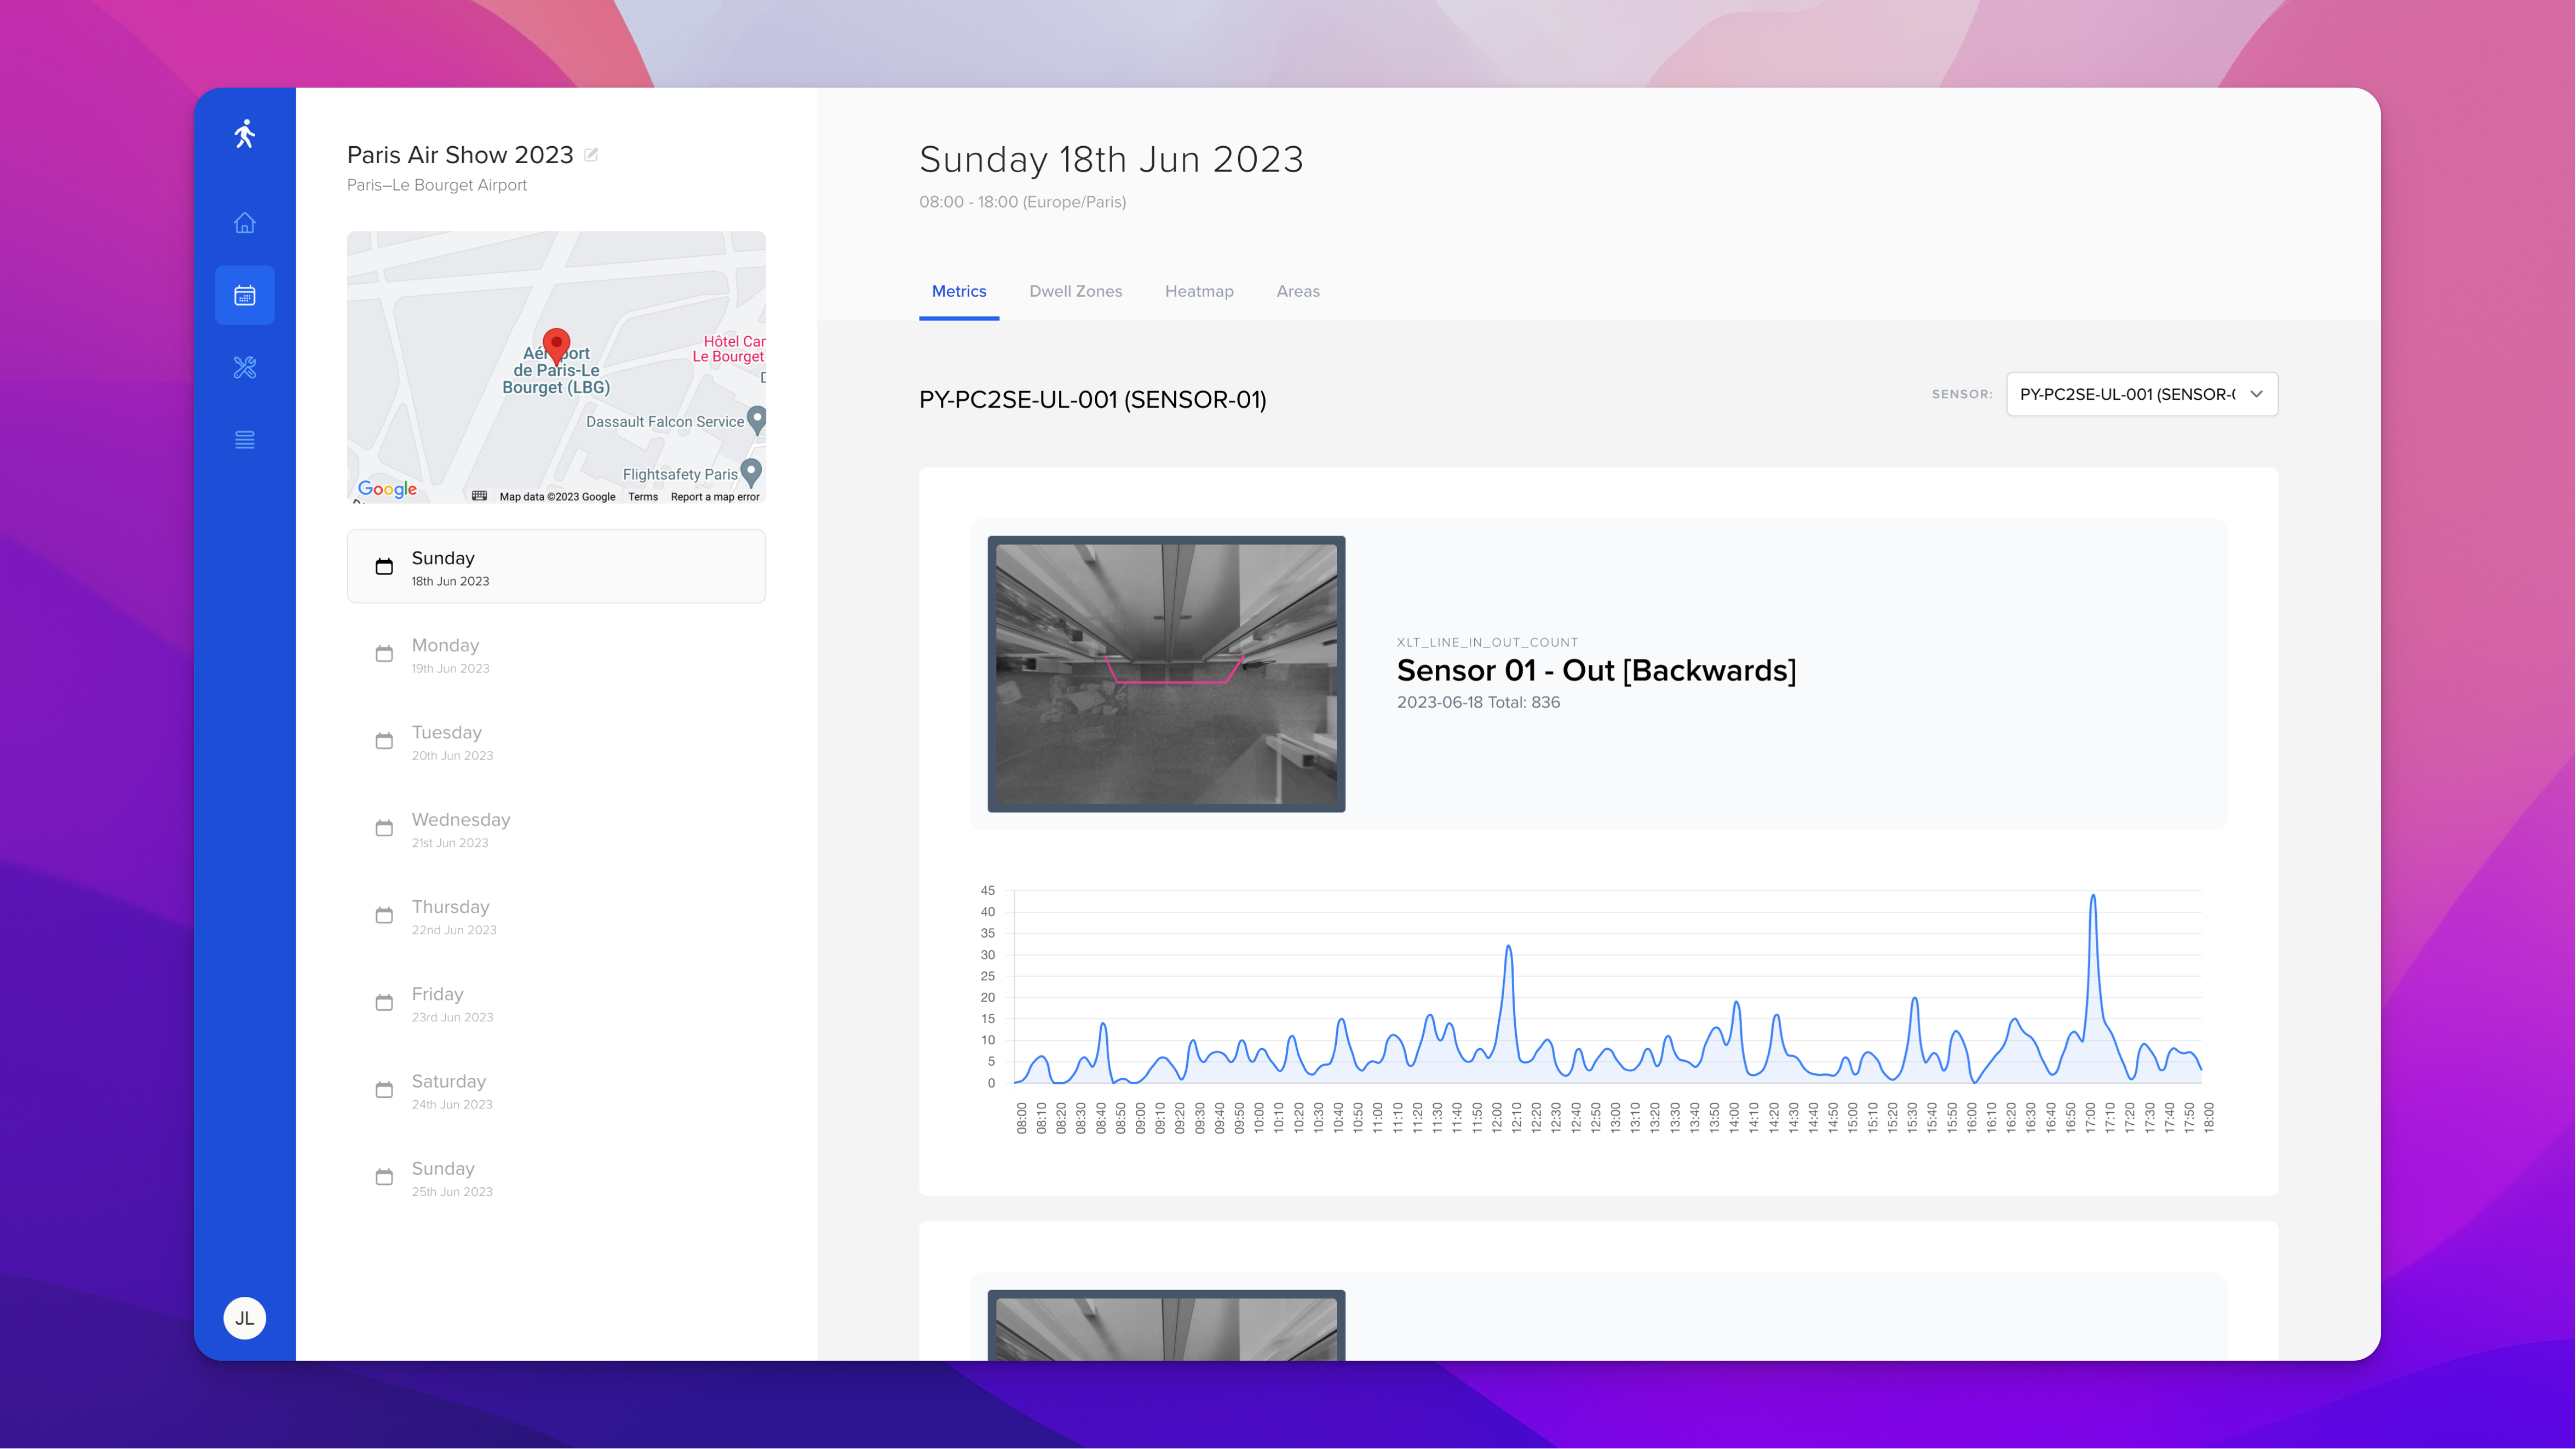View the Sensor 01 camera thumbnail

pyautogui.click(x=1166, y=674)
